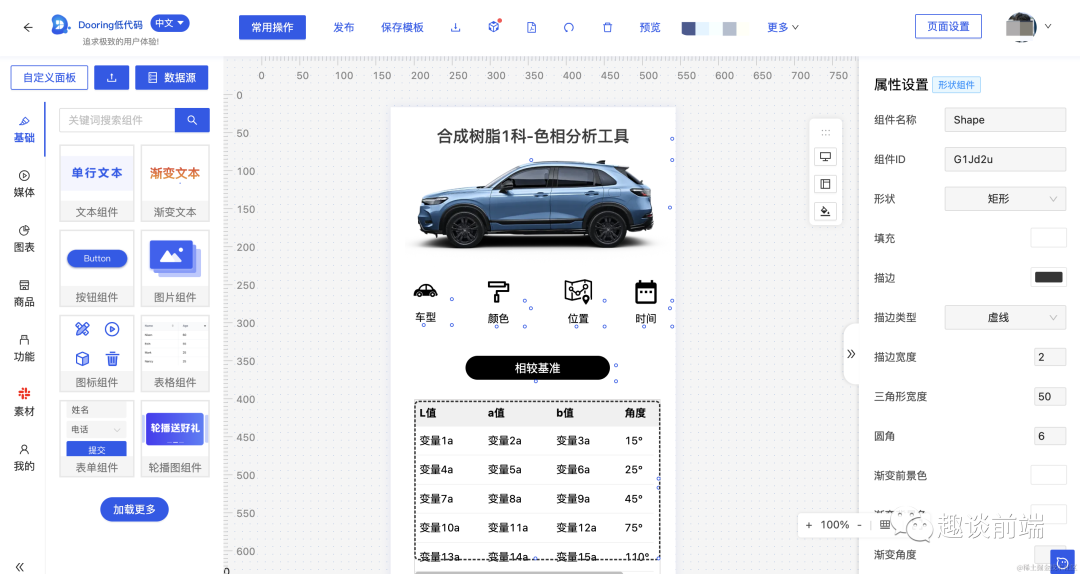The width and height of the screenshot is (1080, 574).
Task: Click the search magnifier button
Action: click(x=192, y=120)
